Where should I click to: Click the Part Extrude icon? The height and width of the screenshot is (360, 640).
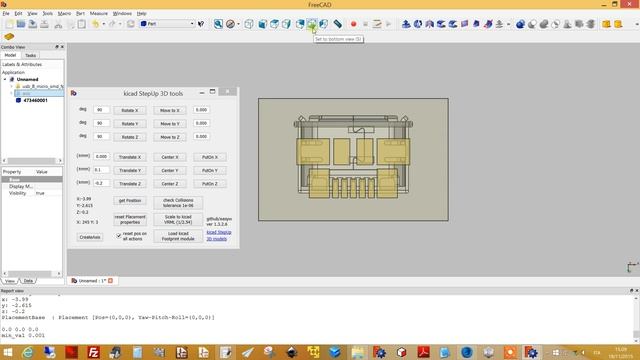click(406, 24)
